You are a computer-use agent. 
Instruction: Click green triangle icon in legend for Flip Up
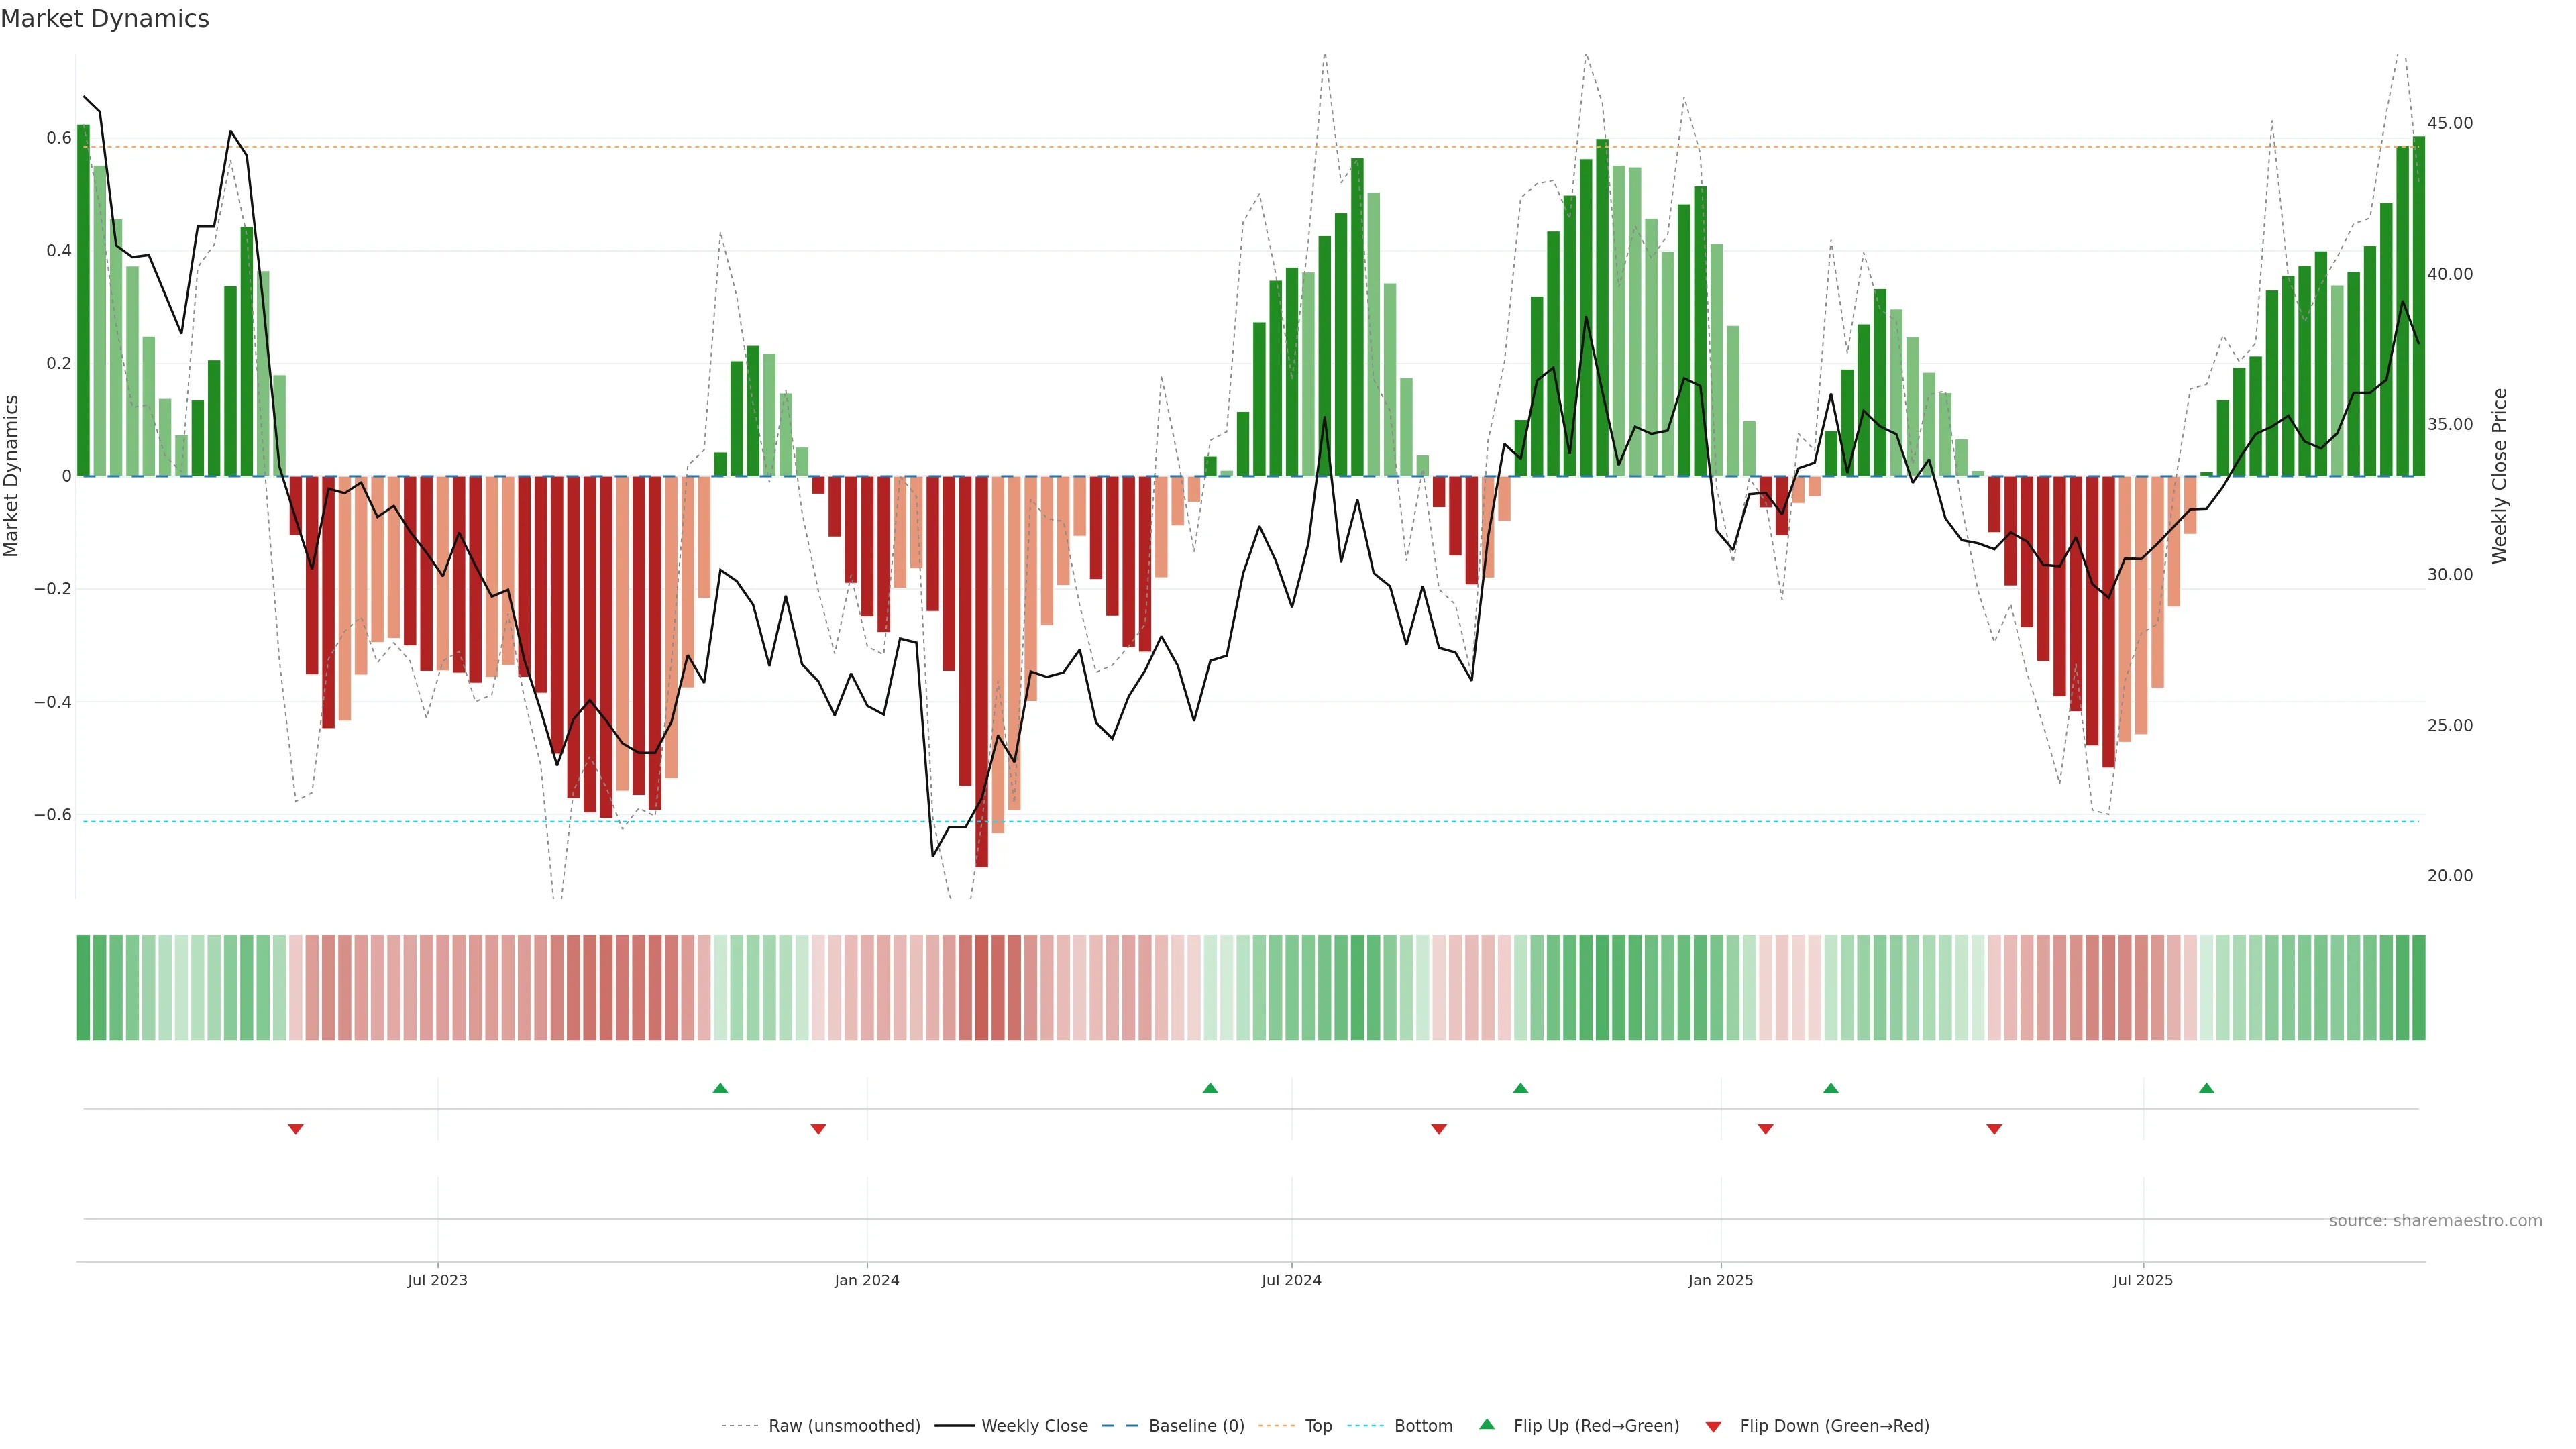(1487, 1424)
